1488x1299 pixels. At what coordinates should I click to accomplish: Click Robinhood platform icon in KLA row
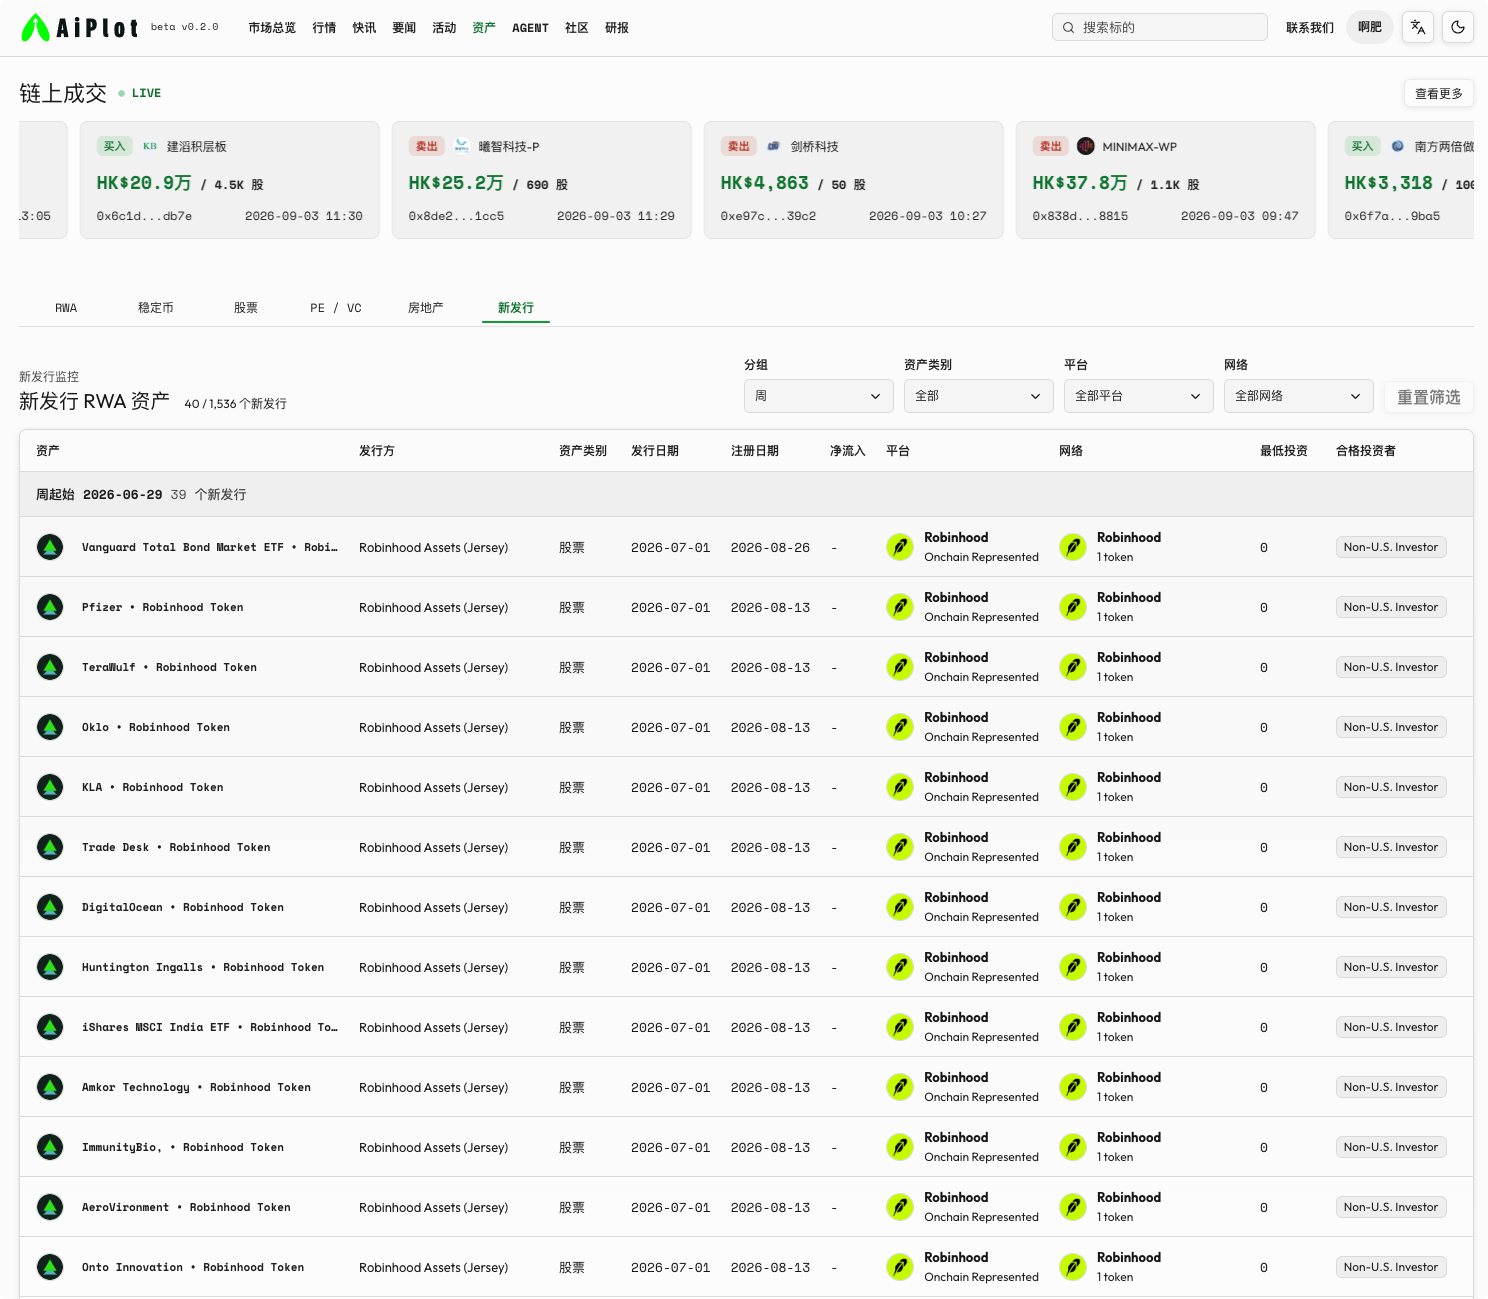click(x=900, y=787)
